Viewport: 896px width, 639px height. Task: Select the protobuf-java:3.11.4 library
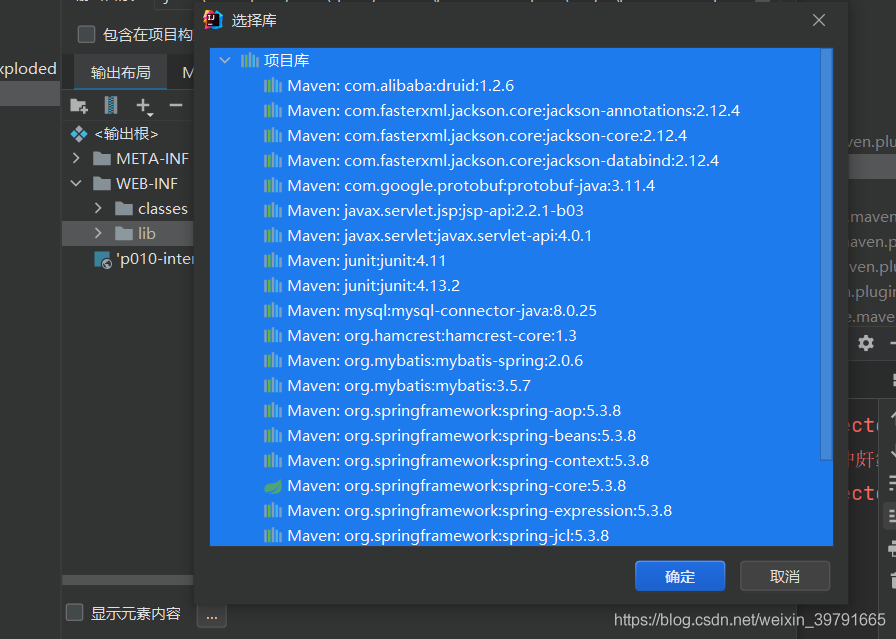coord(471,186)
